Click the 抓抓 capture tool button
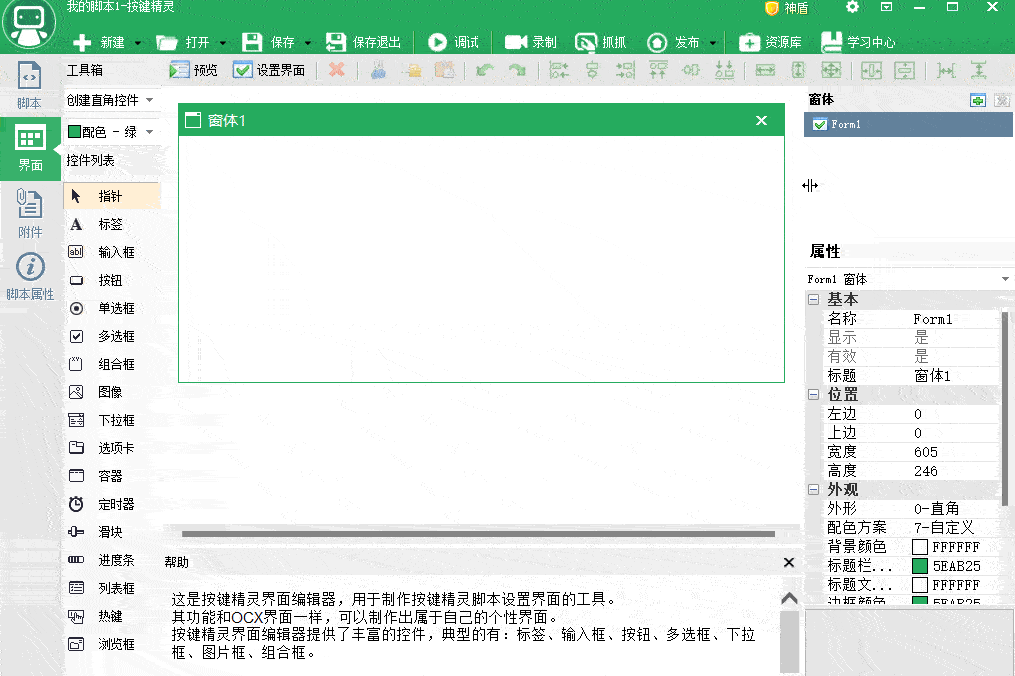The height and width of the screenshot is (676, 1015). tap(601, 42)
